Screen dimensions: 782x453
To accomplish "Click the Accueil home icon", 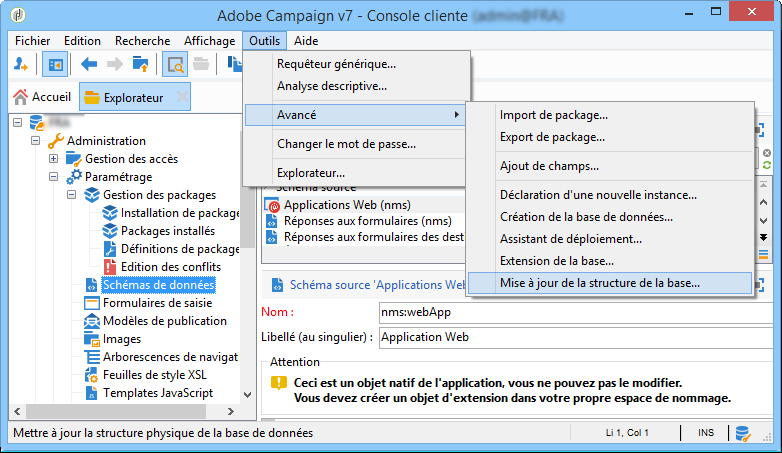I will pos(20,97).
